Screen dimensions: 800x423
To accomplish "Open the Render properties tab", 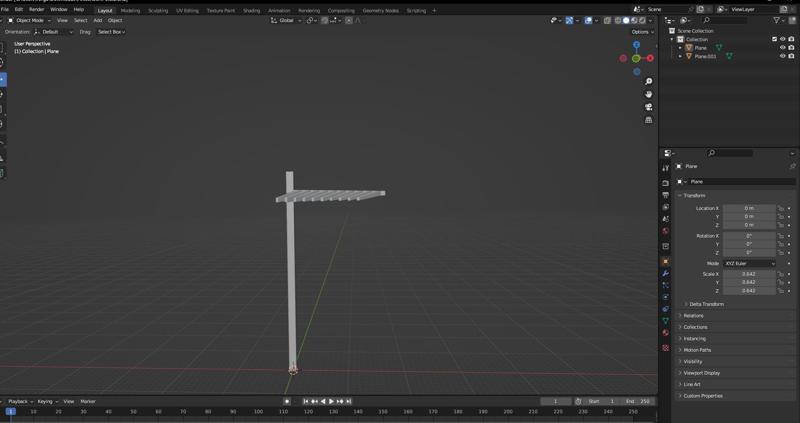I will pyautogui.click(x=665, y=183).
